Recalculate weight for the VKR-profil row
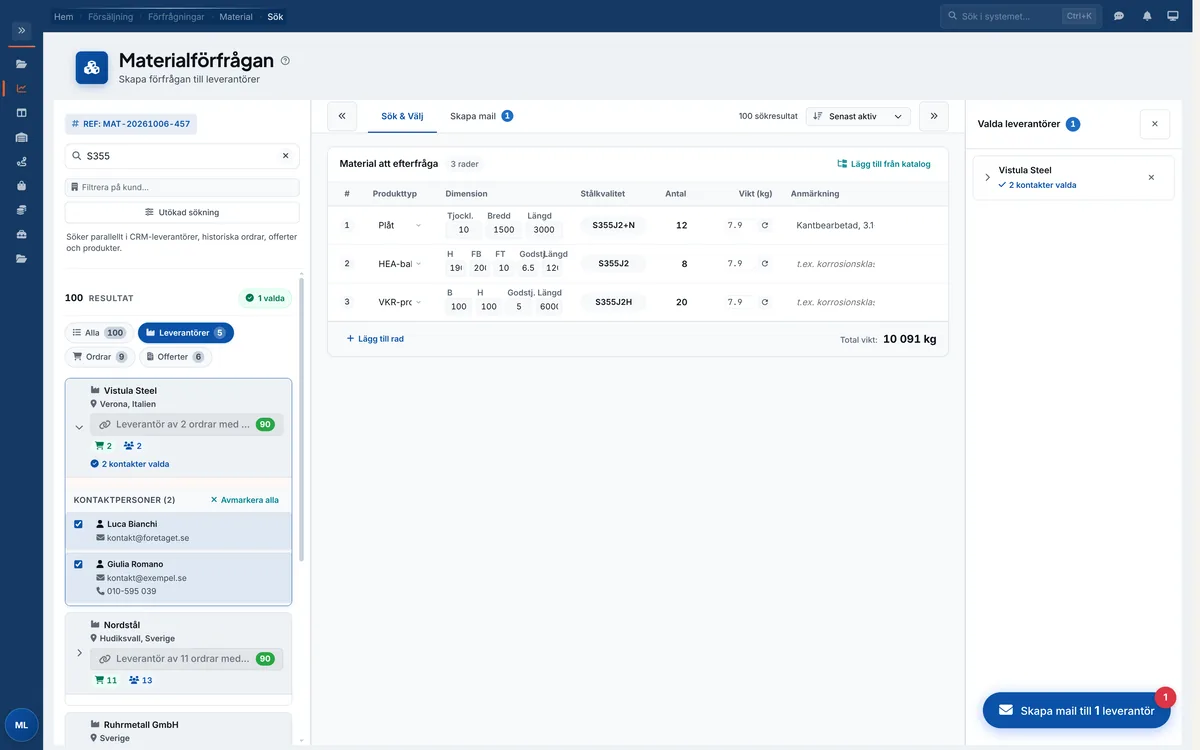The height and width of the screenshot is (750, 1200). pyautogui.click(x=765, y=302)
